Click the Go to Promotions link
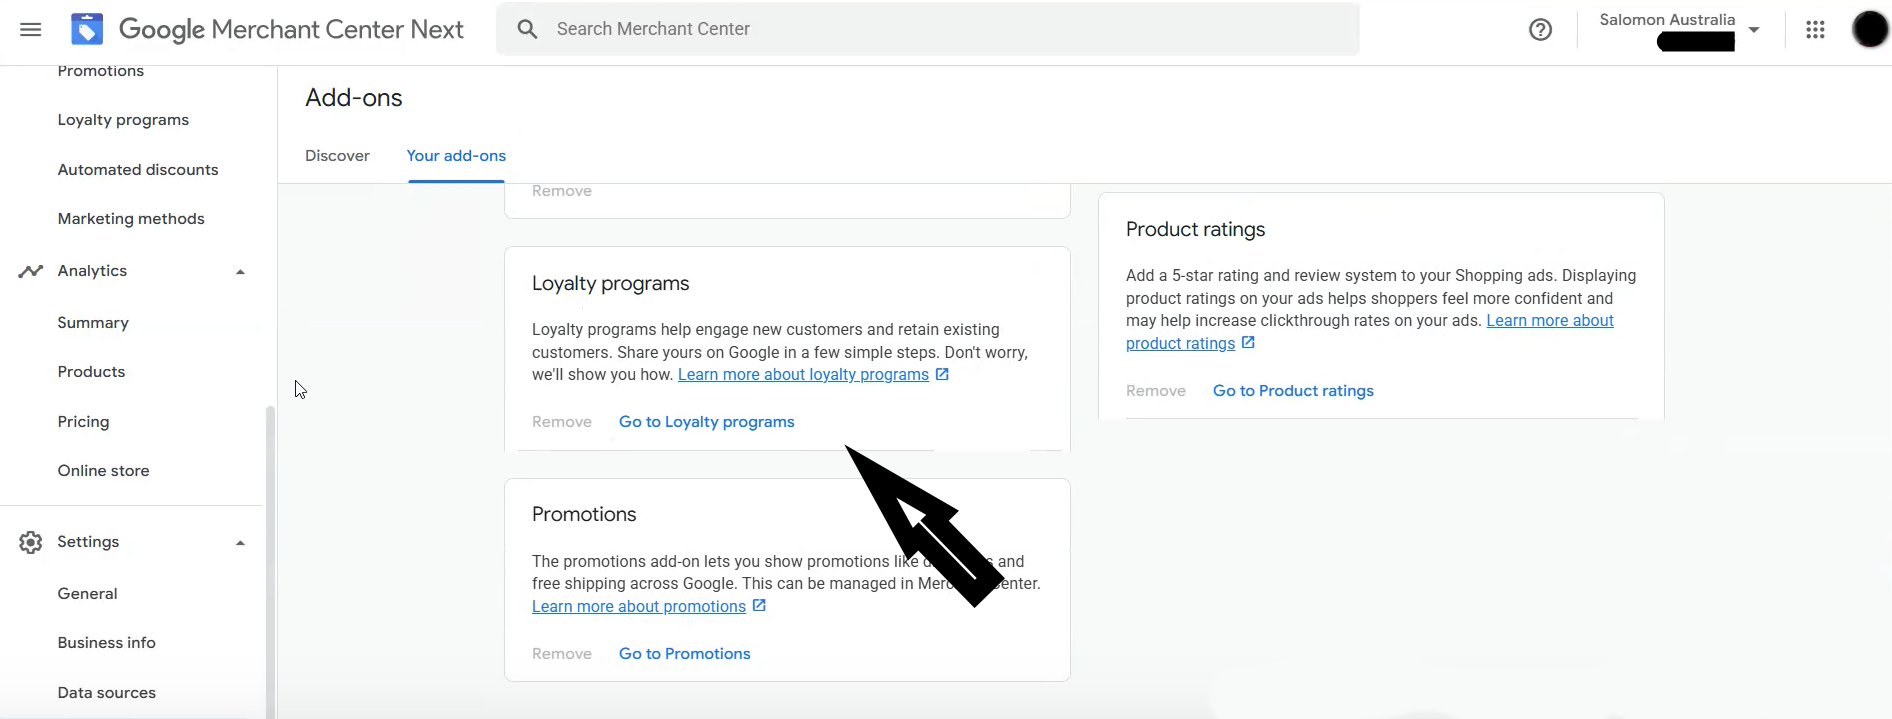1892x719 pixels. pos(684,653)
